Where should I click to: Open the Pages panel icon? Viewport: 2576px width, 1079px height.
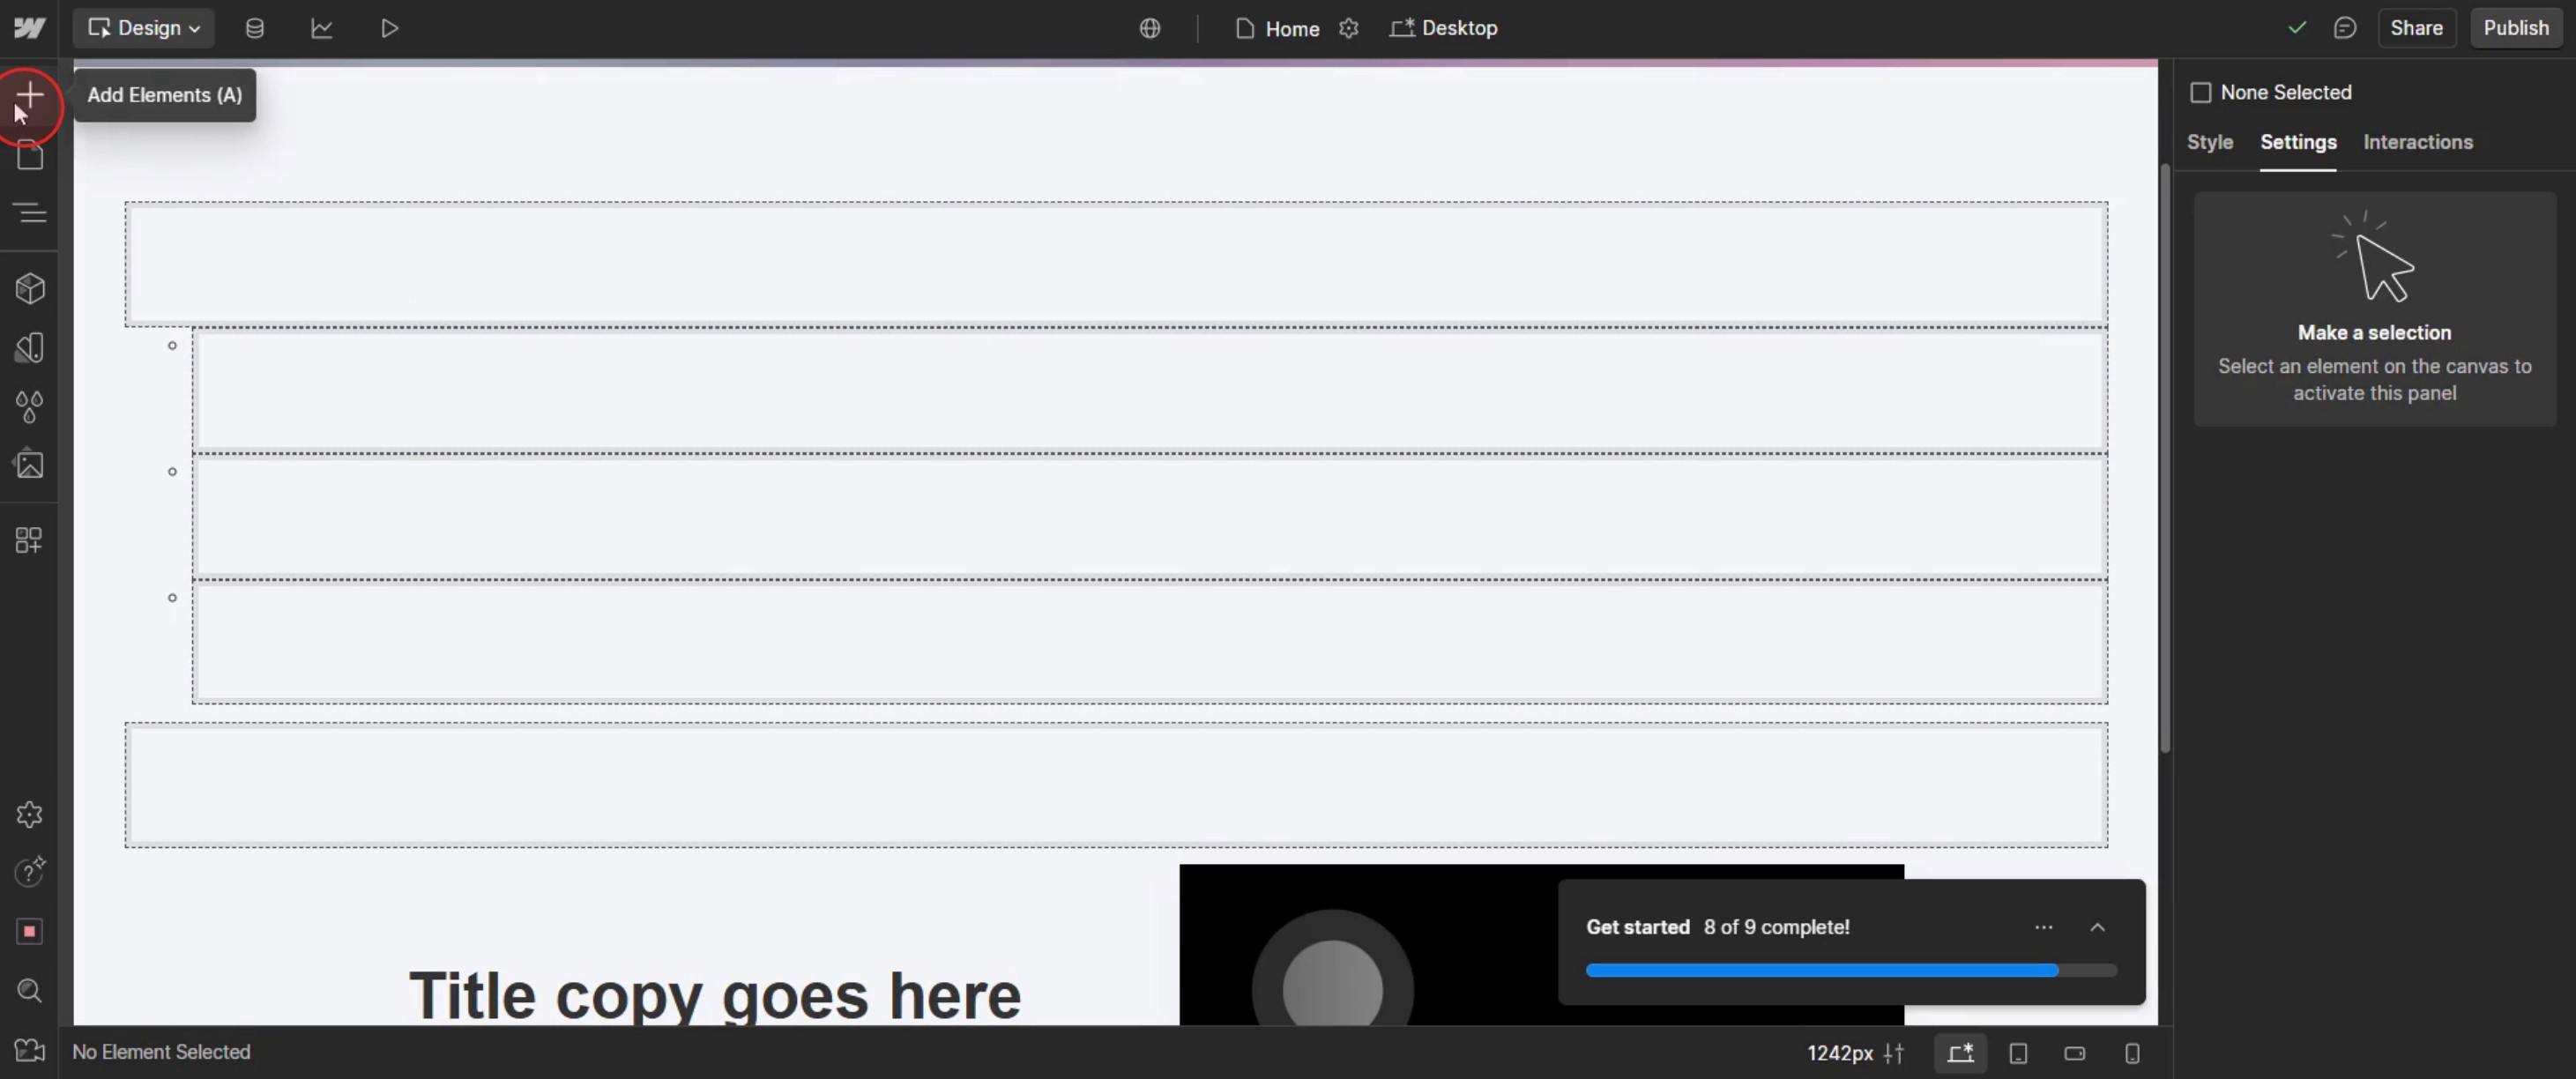click(30, 156)
